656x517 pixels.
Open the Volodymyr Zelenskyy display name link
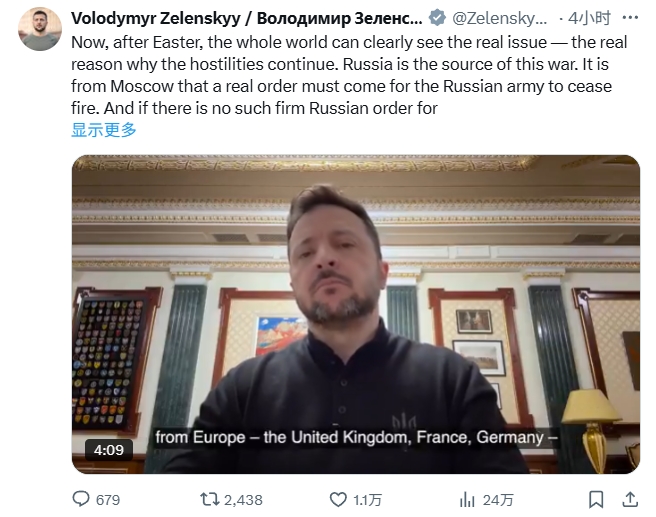tap(246, 18)
